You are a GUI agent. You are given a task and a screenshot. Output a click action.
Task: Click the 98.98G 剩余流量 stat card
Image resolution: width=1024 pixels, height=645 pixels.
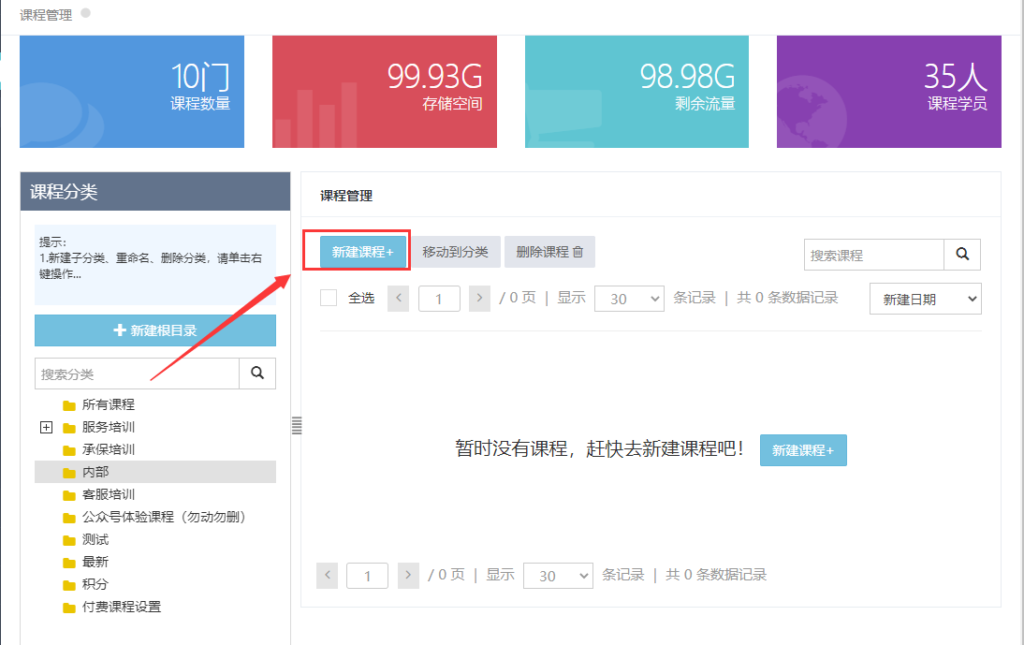[637, 91]
